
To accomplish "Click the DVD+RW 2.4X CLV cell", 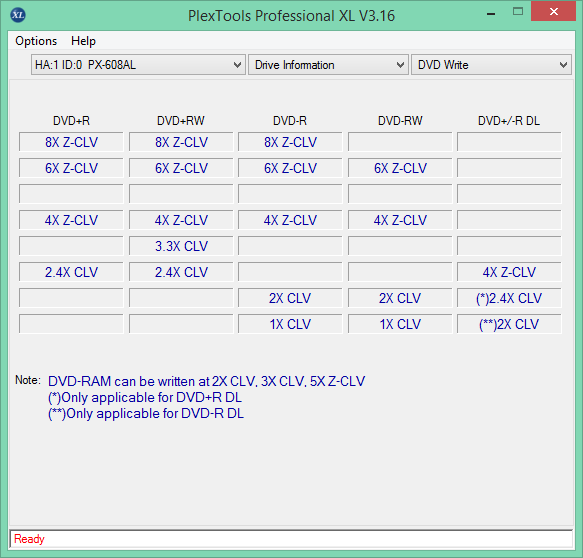I will [x=181, y=272].
